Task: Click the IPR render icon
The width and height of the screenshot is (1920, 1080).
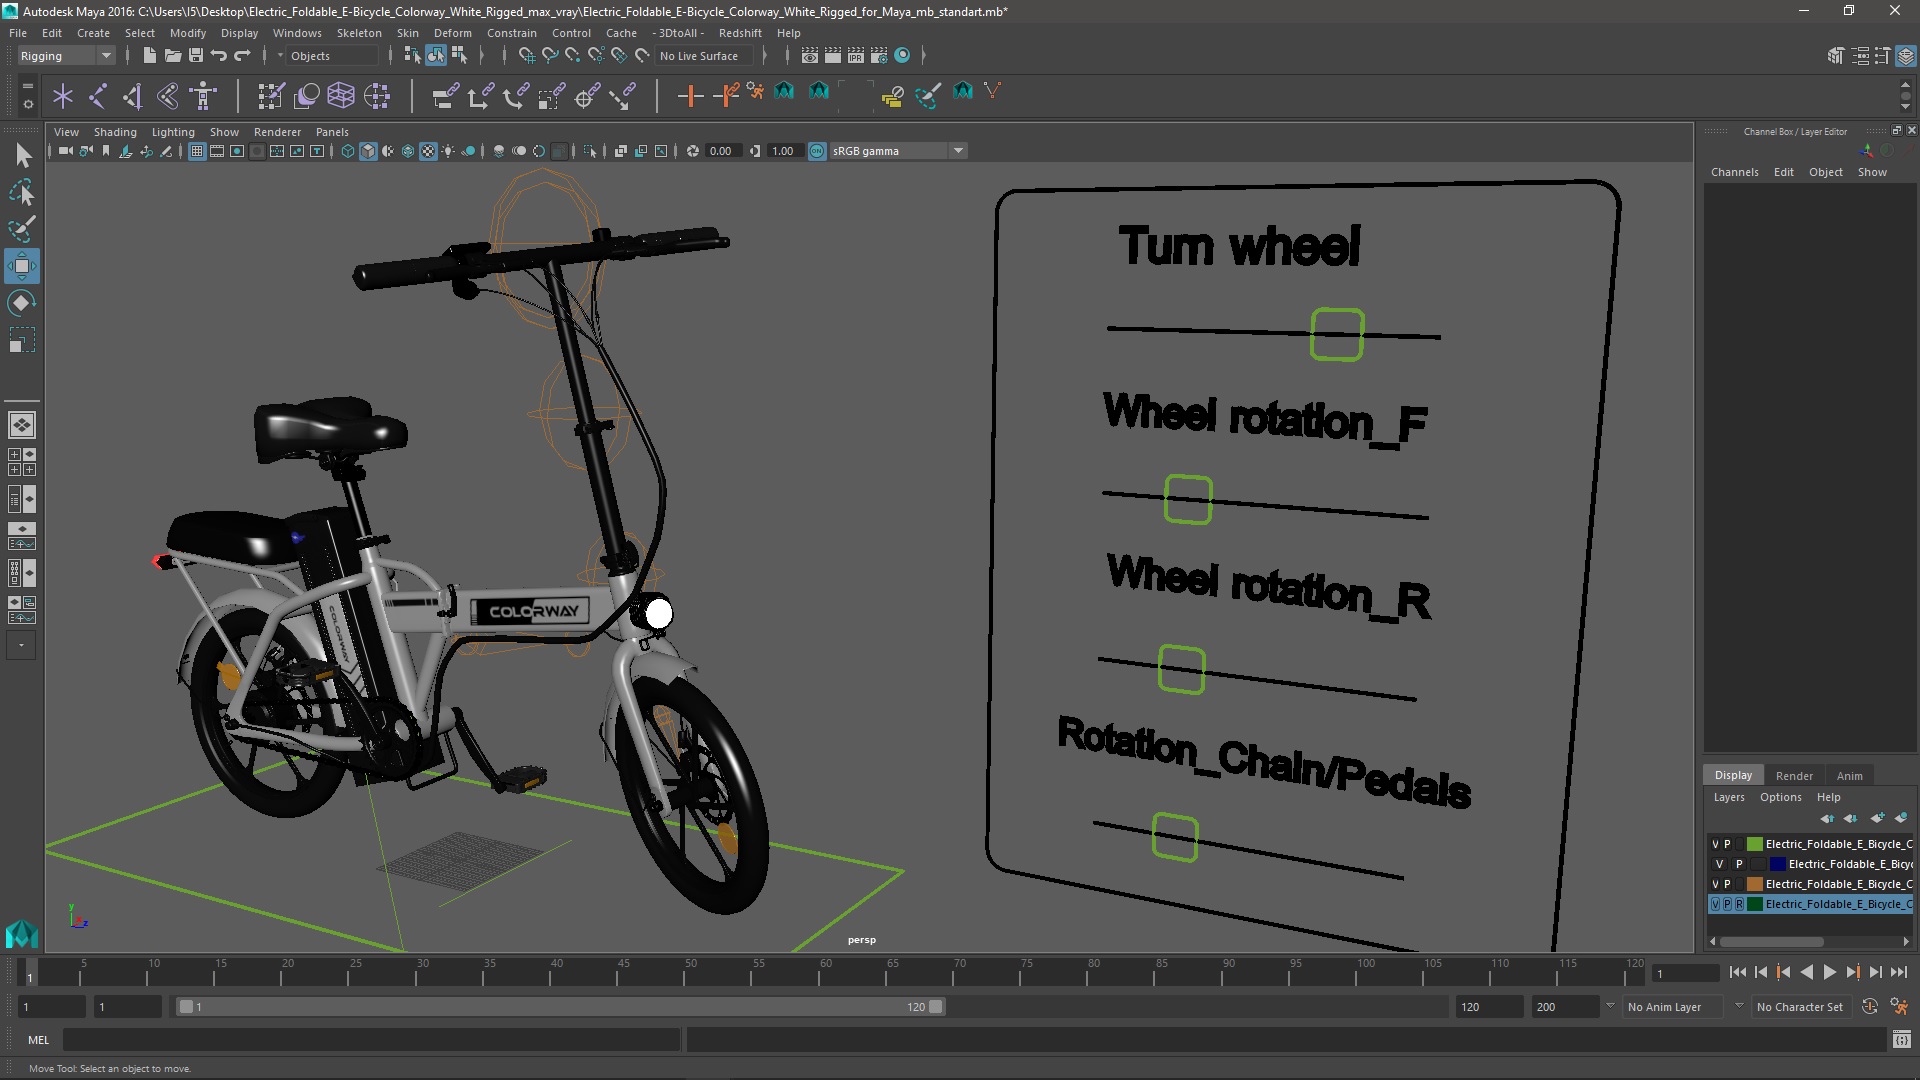Action: click(856, 56)
